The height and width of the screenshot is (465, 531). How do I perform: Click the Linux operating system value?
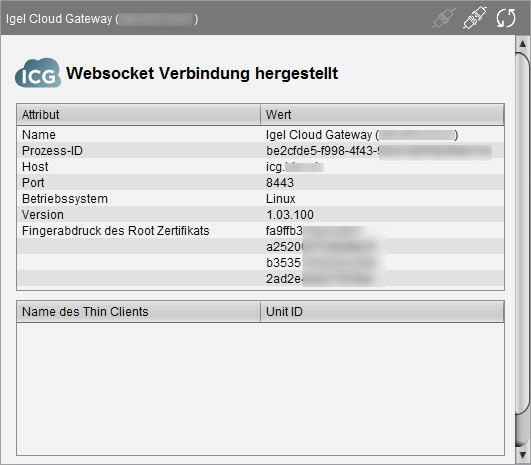tap(280, 199)
